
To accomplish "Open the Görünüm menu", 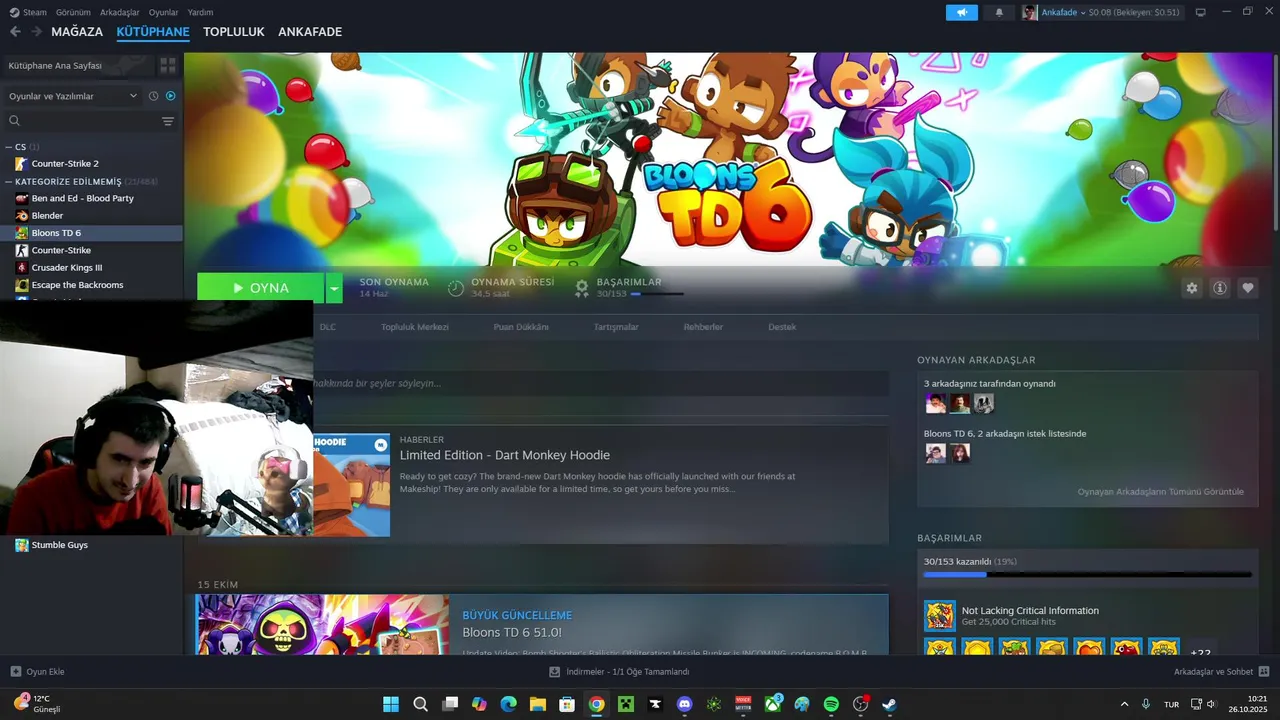I will coord(73,12).
